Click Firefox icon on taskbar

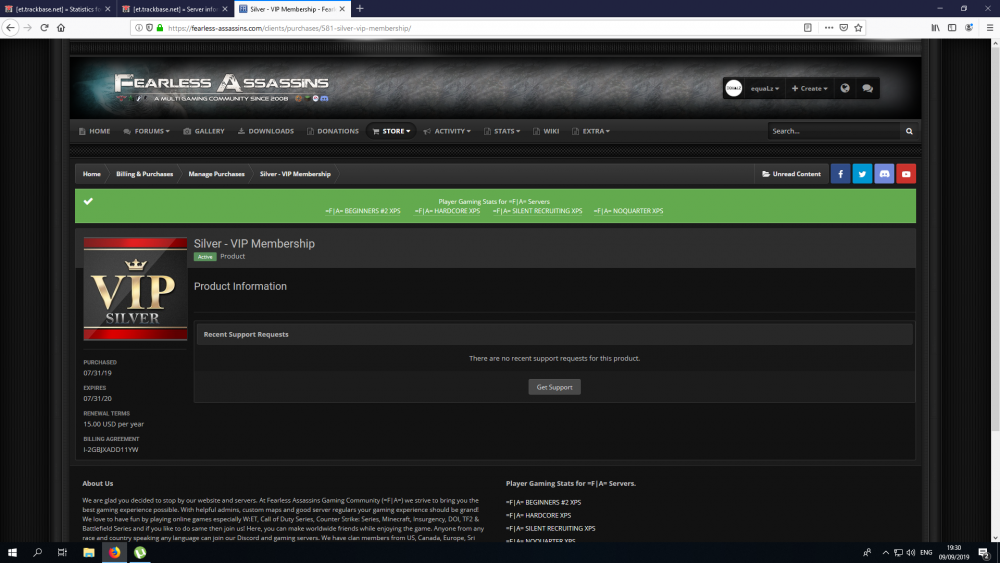114,552
